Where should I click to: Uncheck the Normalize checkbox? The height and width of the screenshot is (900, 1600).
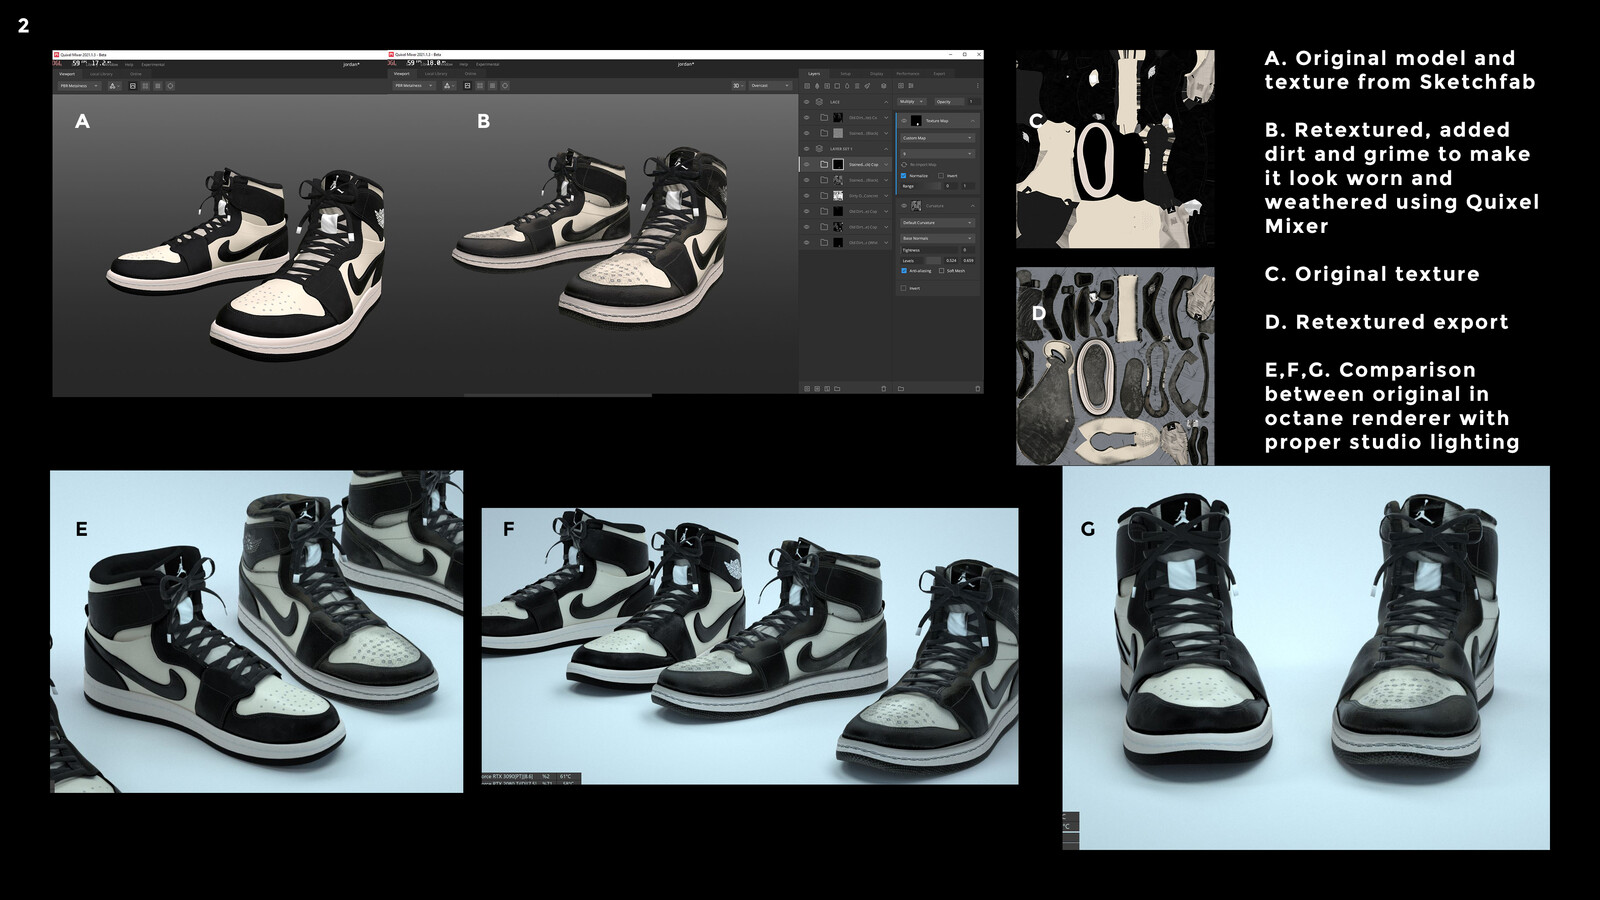903,176
